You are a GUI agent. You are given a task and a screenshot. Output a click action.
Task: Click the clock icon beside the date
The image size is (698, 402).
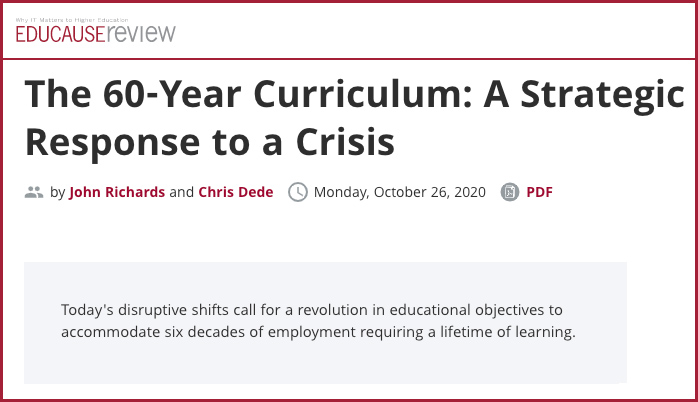pyautogui.click(x=298, y=192)
